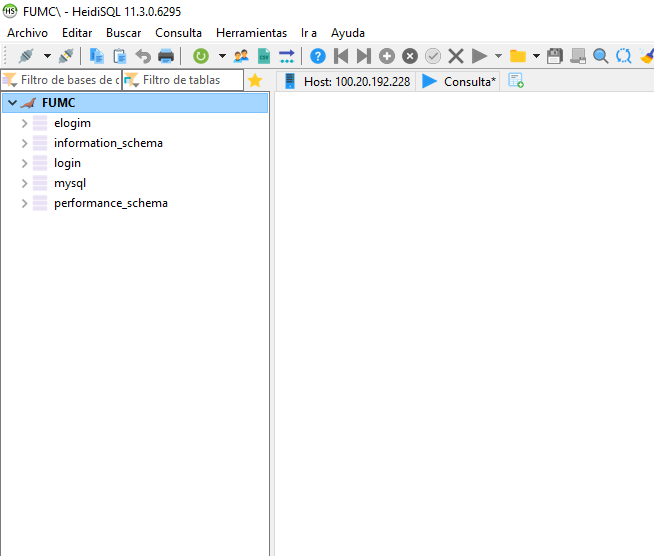Image resolution: width=654 pixels, height=556 pixels.
Task: Click the print icon
Action: (166, 56)
